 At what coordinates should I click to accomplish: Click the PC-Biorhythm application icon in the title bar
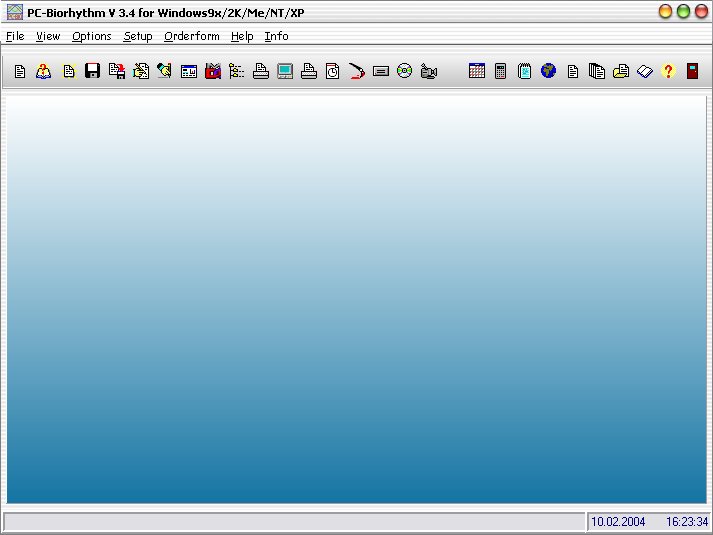click(x=15, y=12)
